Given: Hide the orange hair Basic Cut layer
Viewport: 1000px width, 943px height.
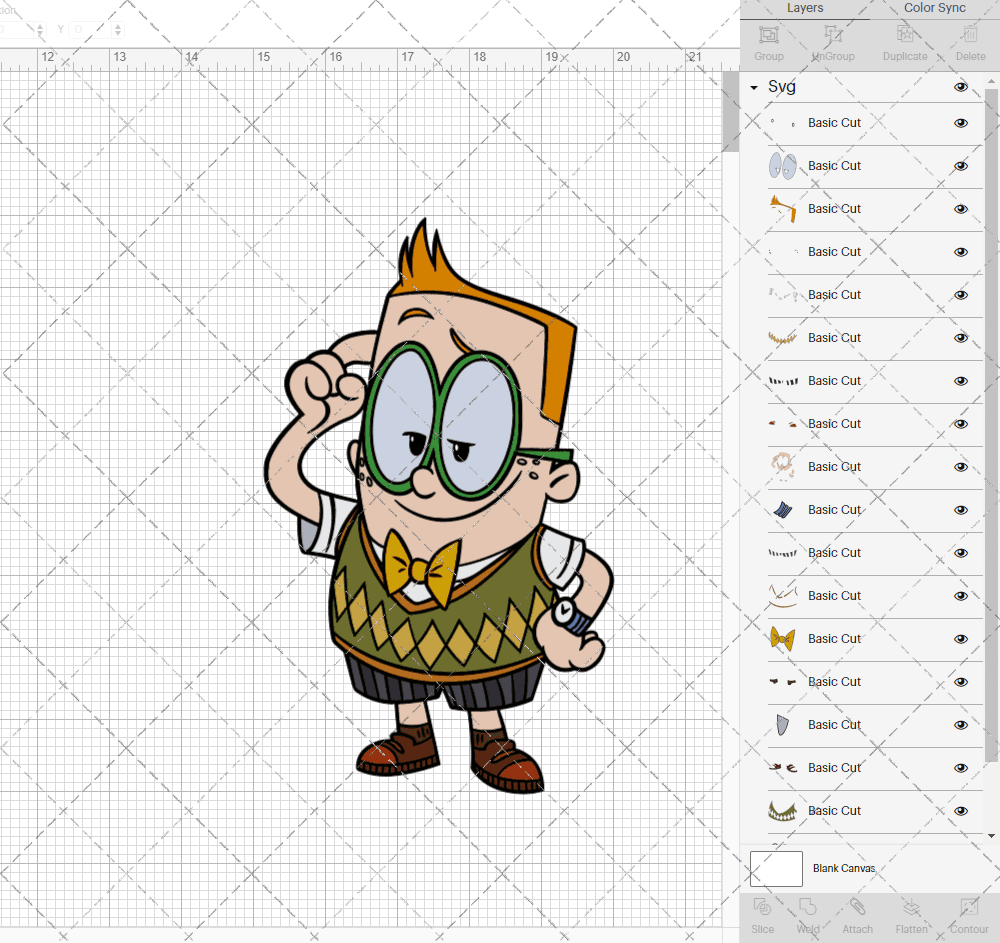Looking at the screenshot, I should coord(960,208).
